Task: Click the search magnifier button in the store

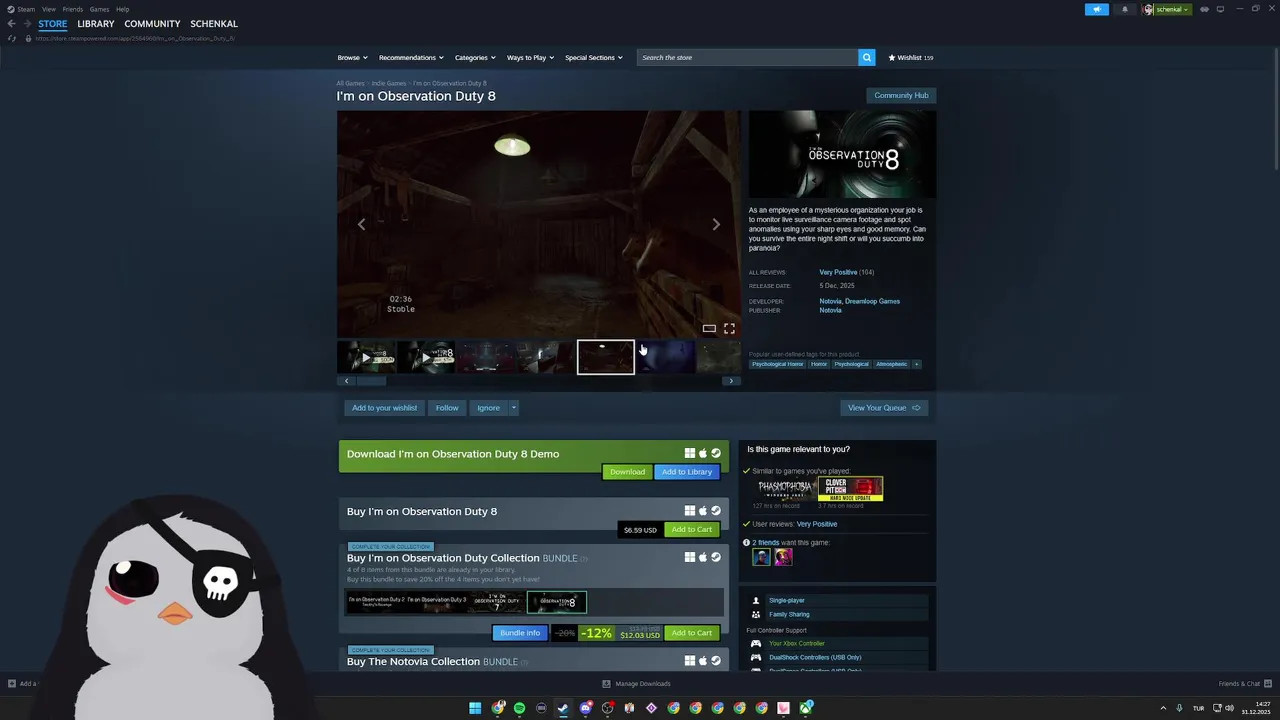Action: (867, 57)
